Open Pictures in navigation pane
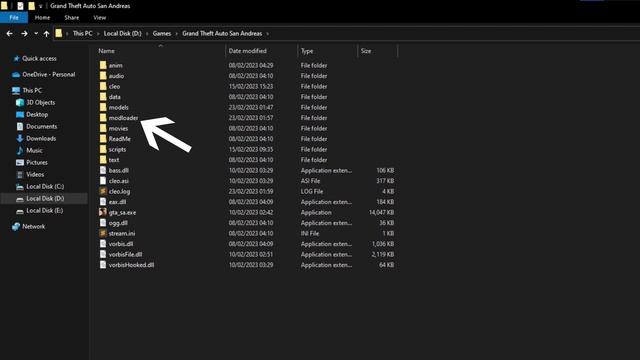This screenshot has height=360, width=640. click(37, 162)
